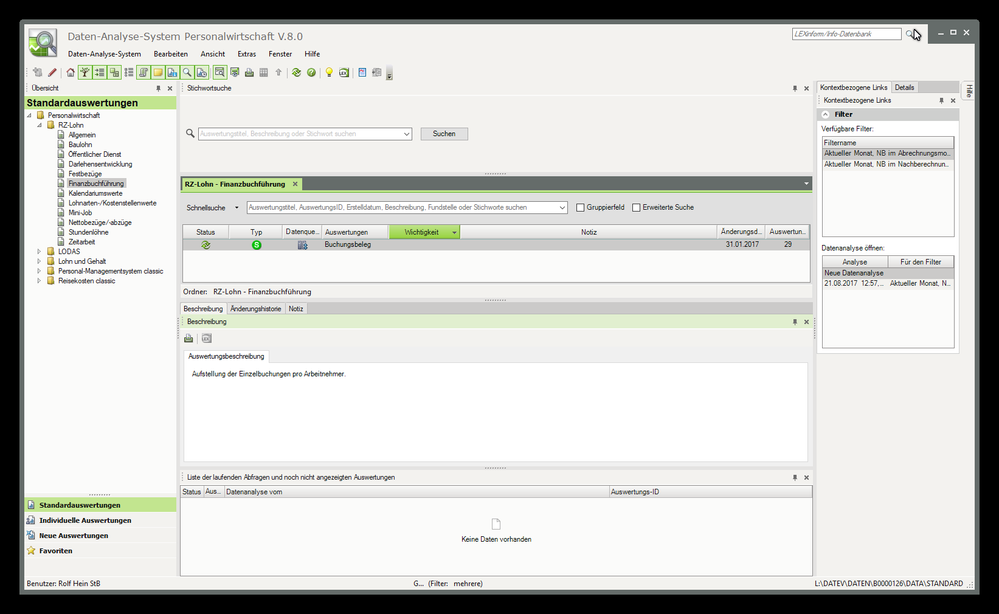Image resolution: width=999 pixels, height=614 pixels.
Task: Open the Ansicht menu
Action: coord(213,54)
